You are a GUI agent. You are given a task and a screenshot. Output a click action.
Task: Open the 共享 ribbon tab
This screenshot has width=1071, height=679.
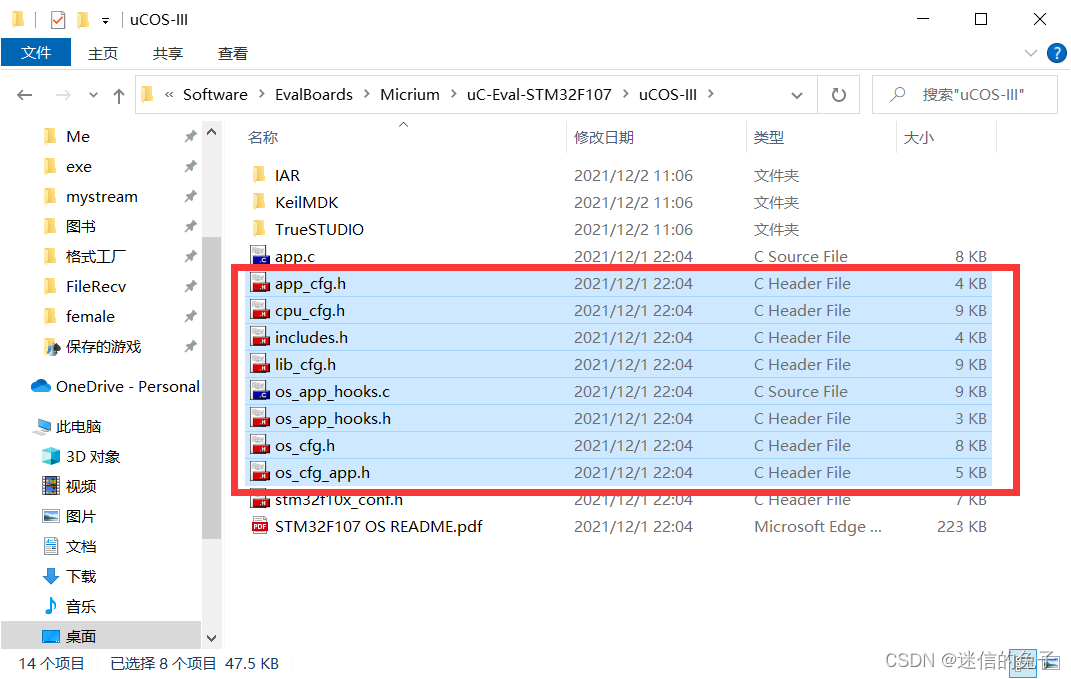point(167,53)
